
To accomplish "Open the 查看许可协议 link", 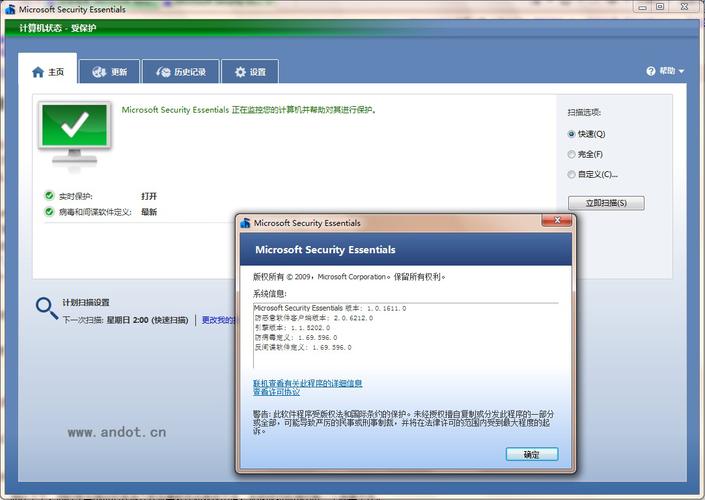I will (277, 392).
